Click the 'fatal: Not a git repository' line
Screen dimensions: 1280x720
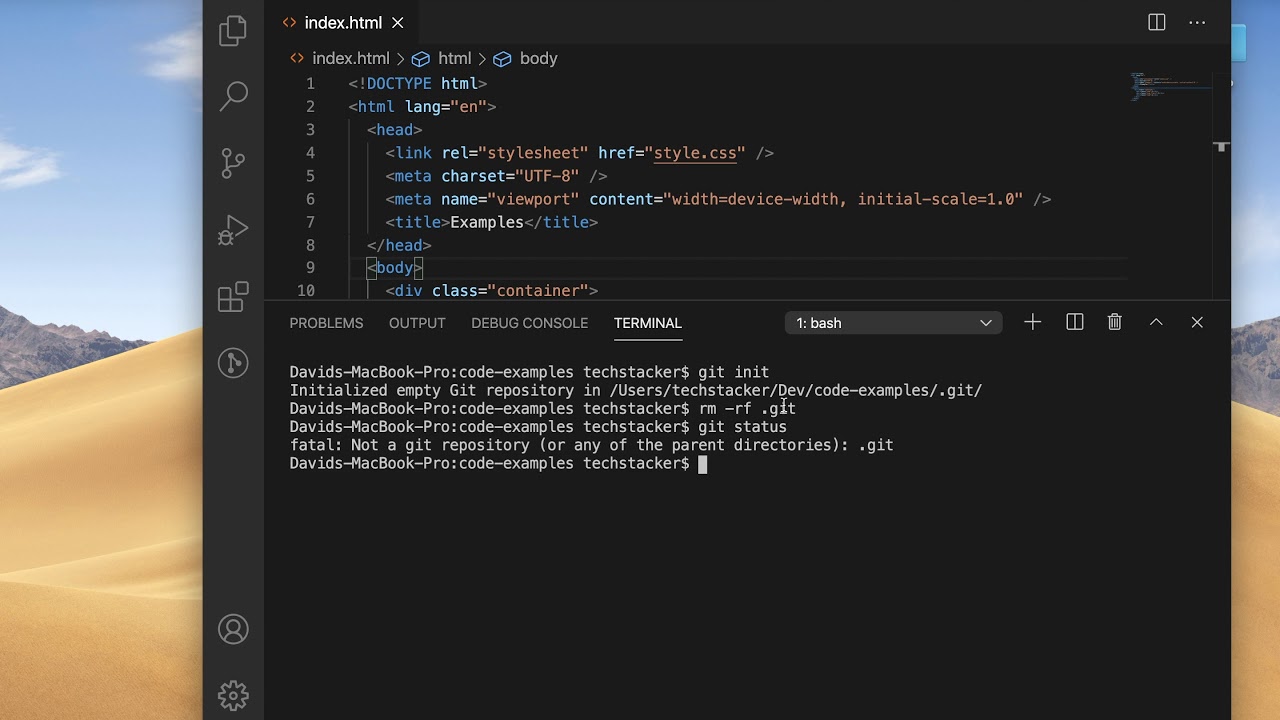pyautogui.click(x=592, y=445)
